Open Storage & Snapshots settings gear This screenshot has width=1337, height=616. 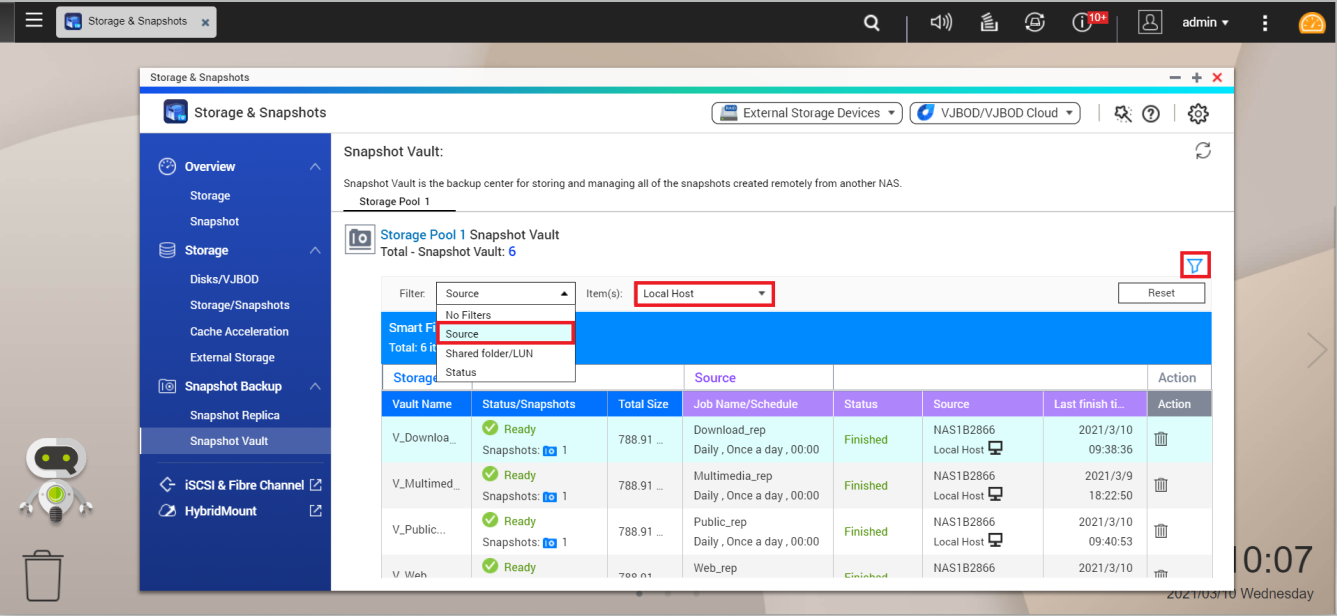1197,114
